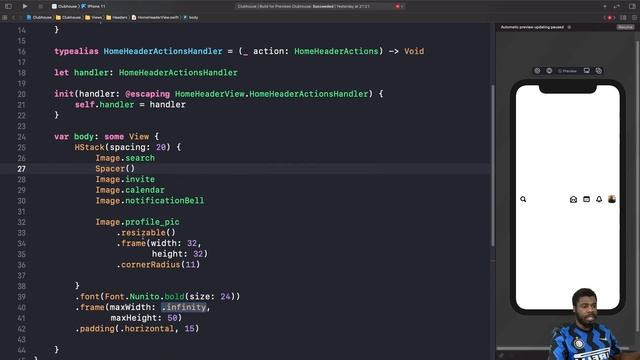Viewport: 640px width, 360px height.
Task: Click 'typealias' keyword on line 16
Action: (76, 51)
